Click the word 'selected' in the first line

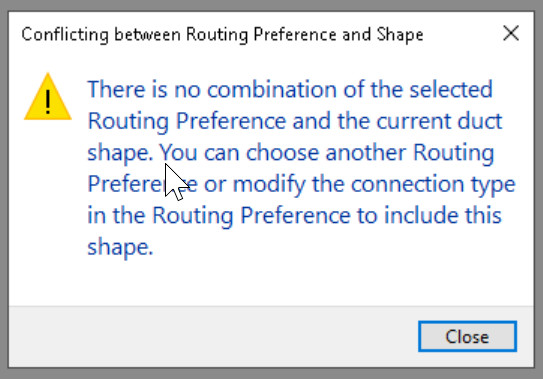[451, 89]
